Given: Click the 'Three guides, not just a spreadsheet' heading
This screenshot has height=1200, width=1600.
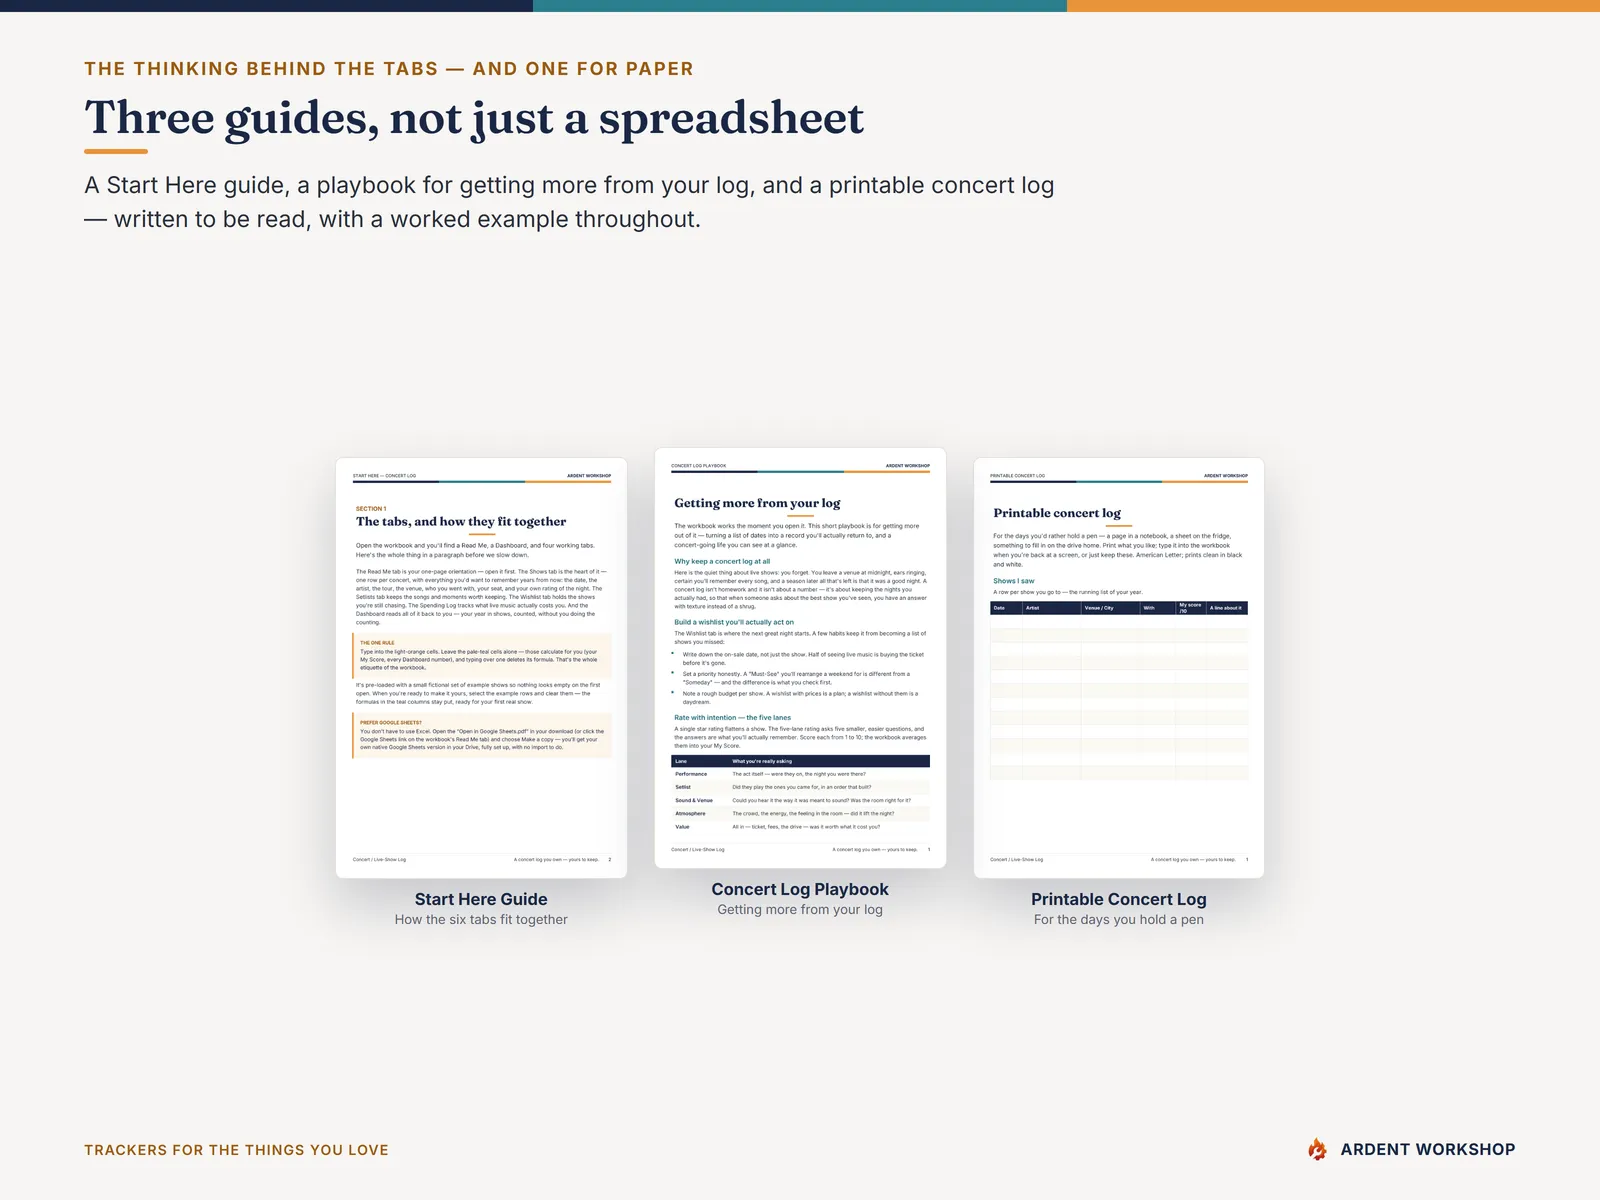Looking at the screenshot, I should 474,118.
